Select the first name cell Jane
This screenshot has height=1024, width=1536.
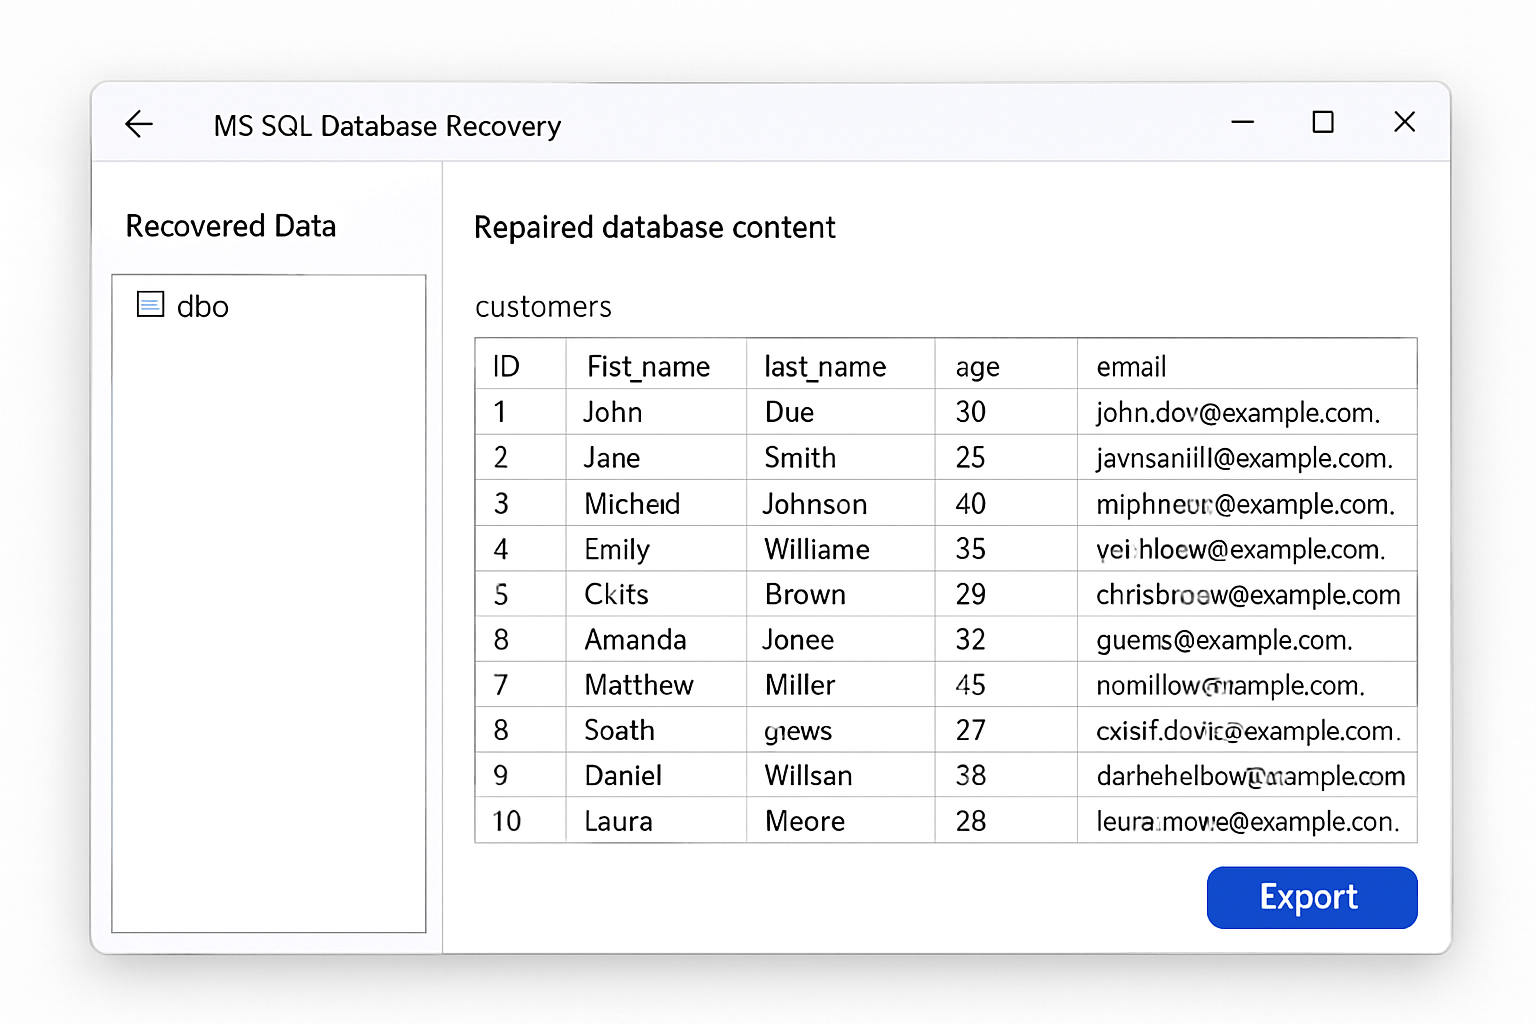[656, 457]
